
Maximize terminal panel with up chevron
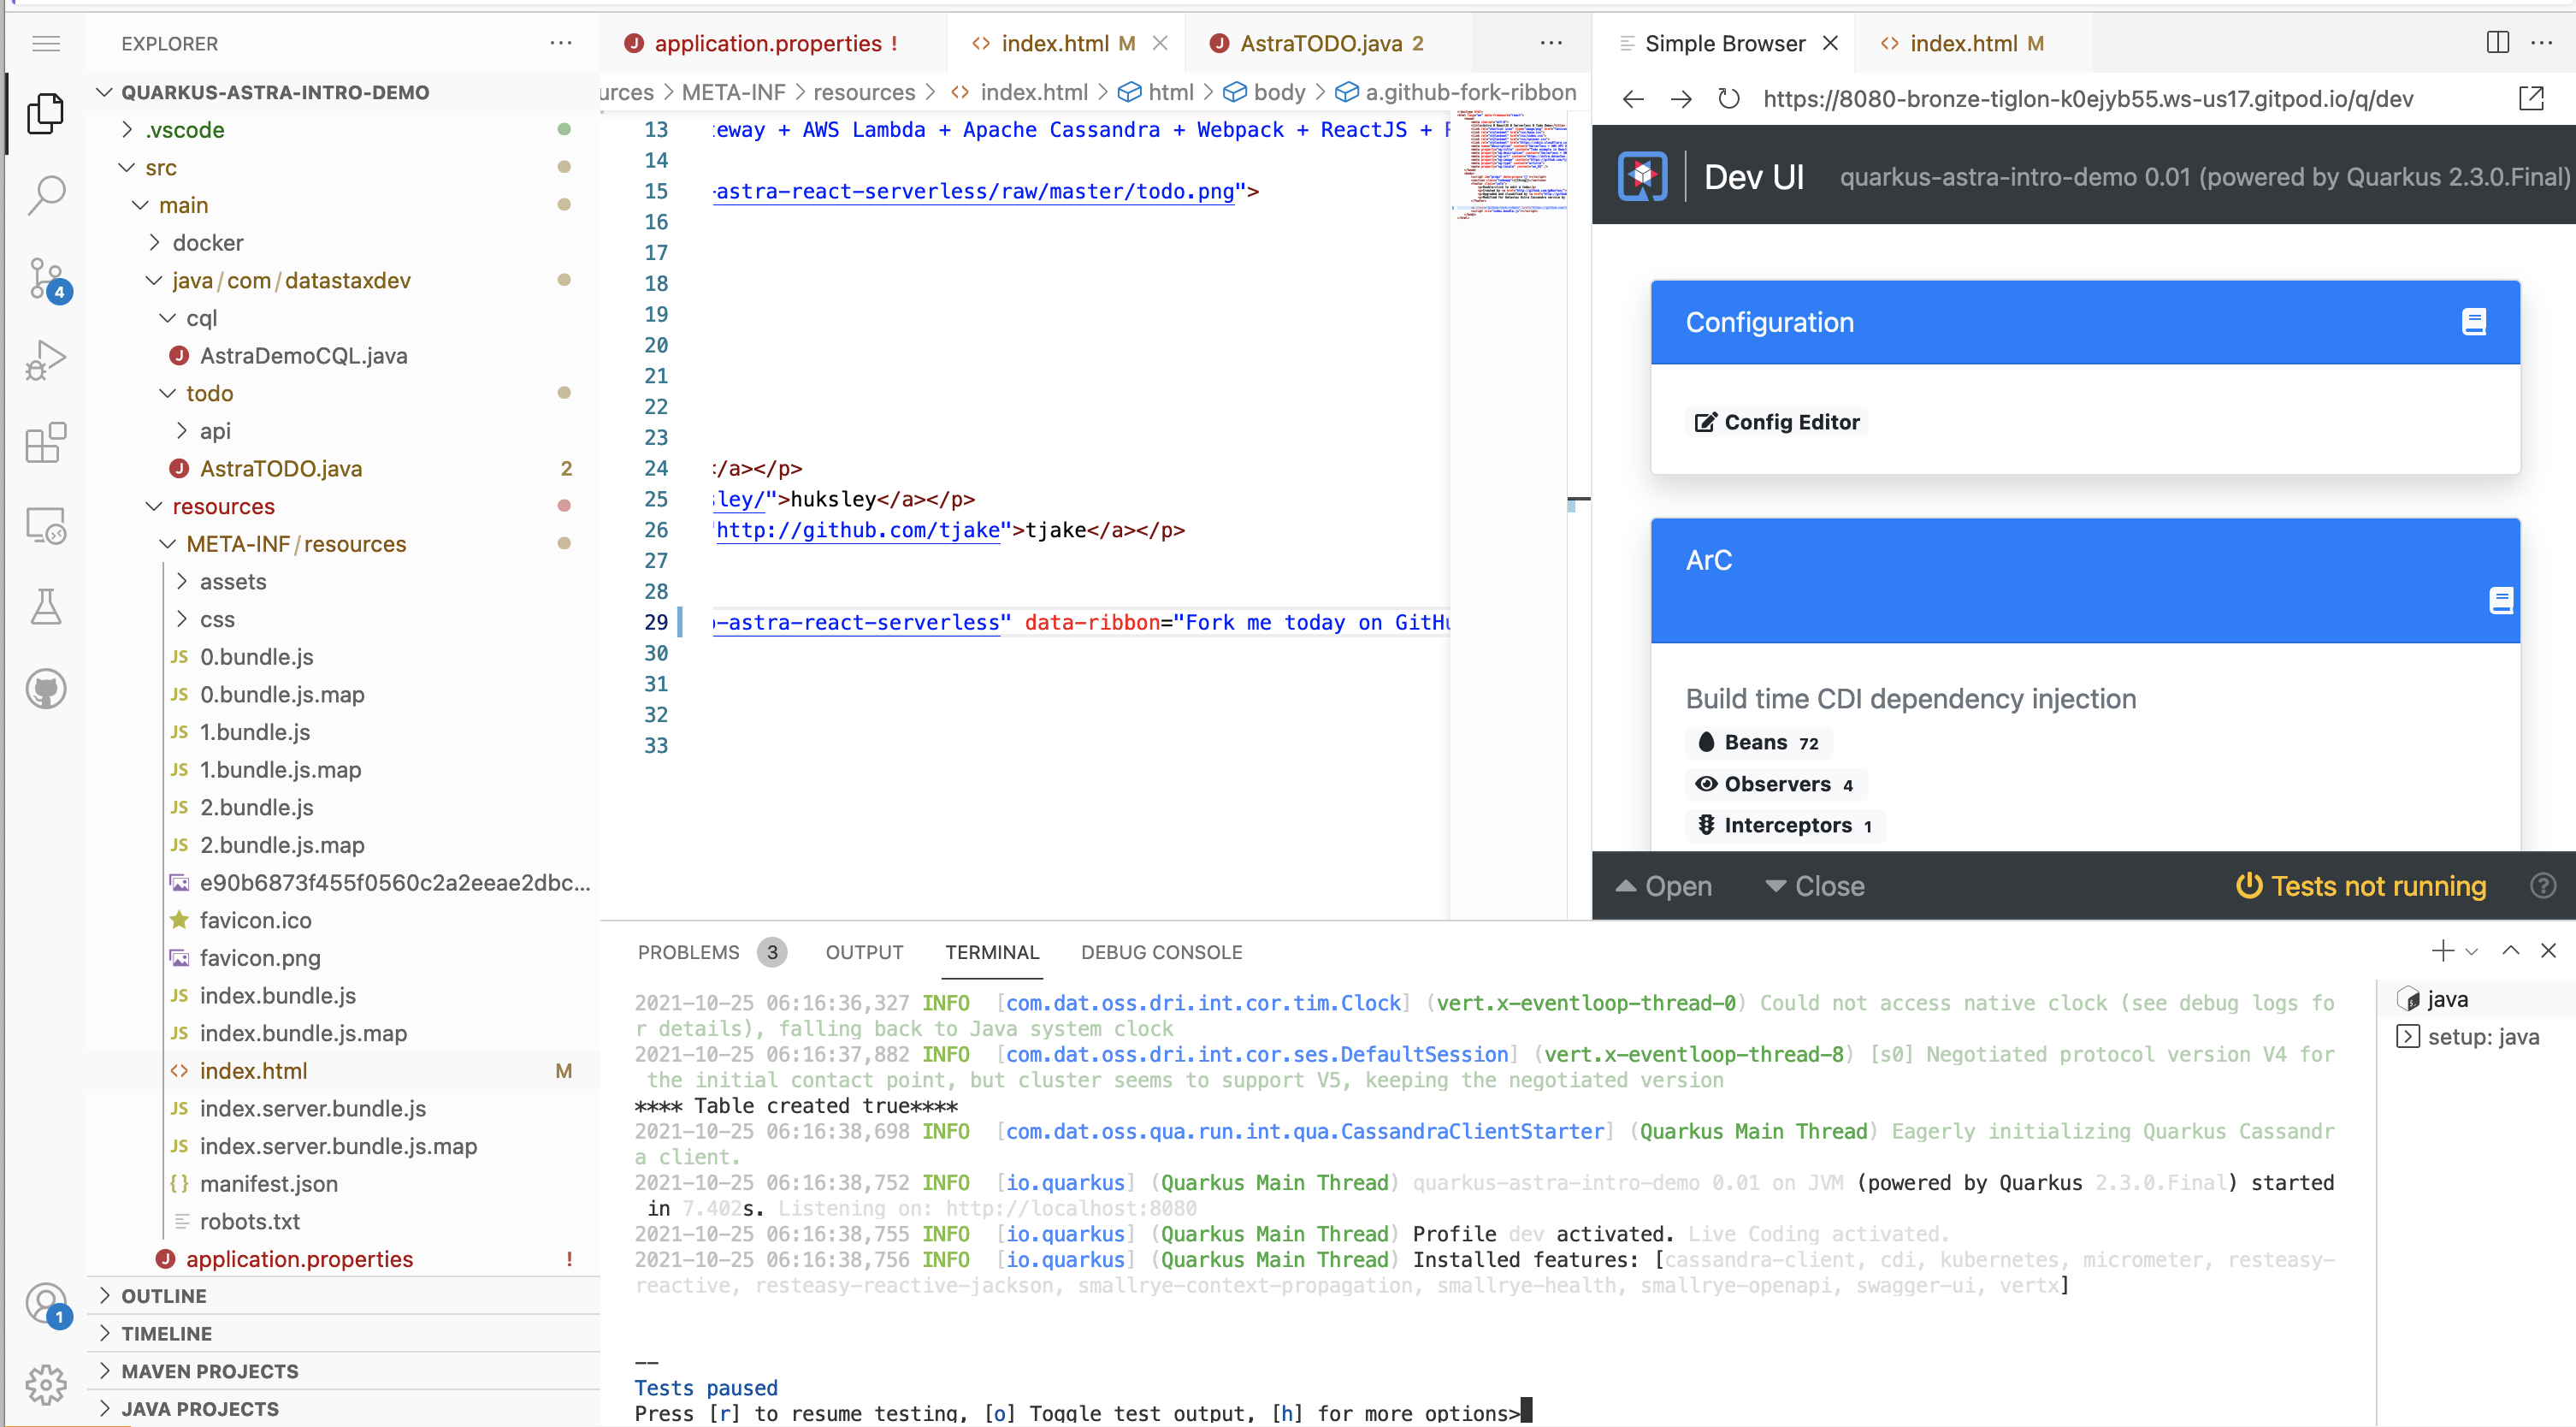click(x=2510, y=951)
